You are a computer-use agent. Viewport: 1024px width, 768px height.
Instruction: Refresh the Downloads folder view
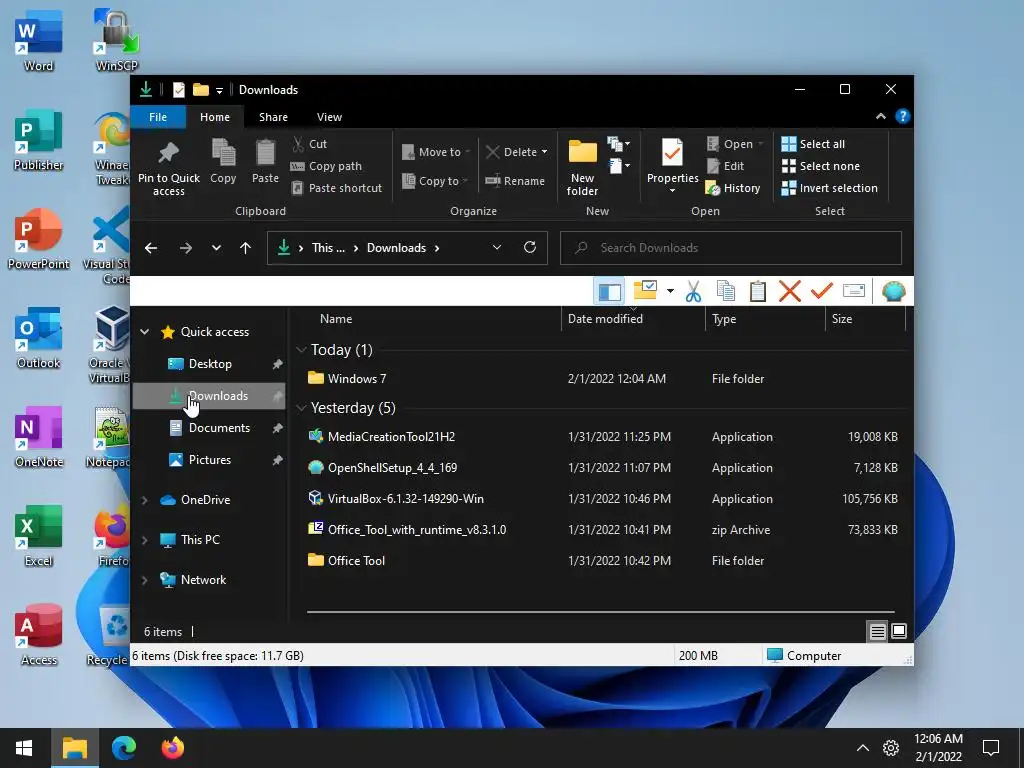coord(530,248)
